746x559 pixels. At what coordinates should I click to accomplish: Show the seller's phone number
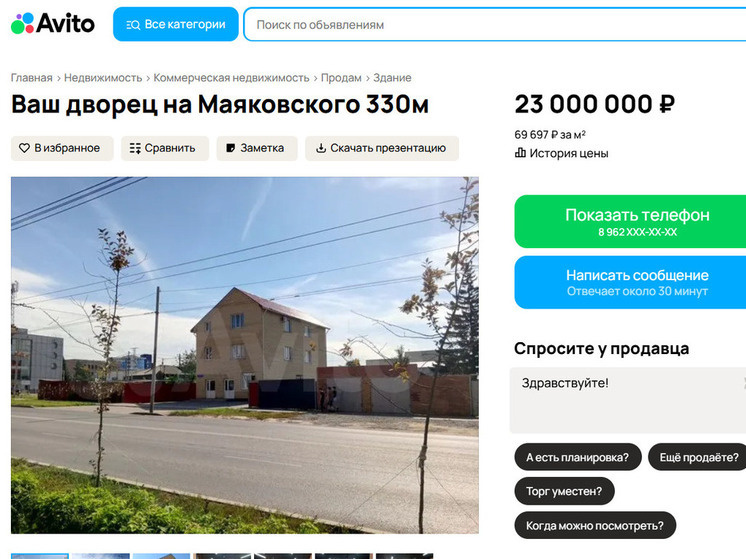click(630, 221)
